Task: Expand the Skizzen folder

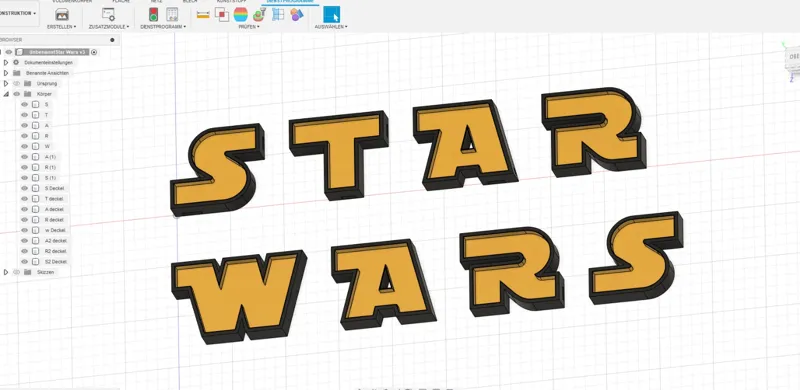Action: 6,272
